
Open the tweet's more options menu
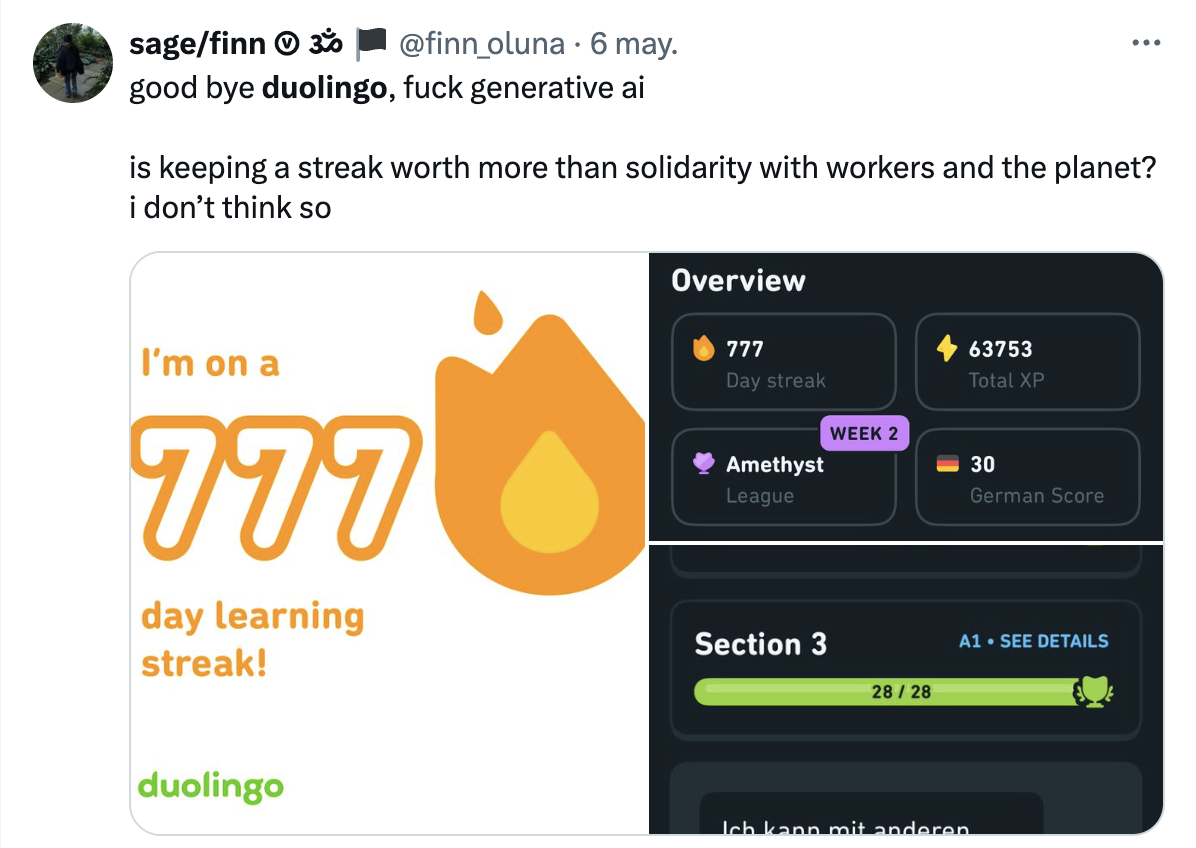[x=1144, y=44]
